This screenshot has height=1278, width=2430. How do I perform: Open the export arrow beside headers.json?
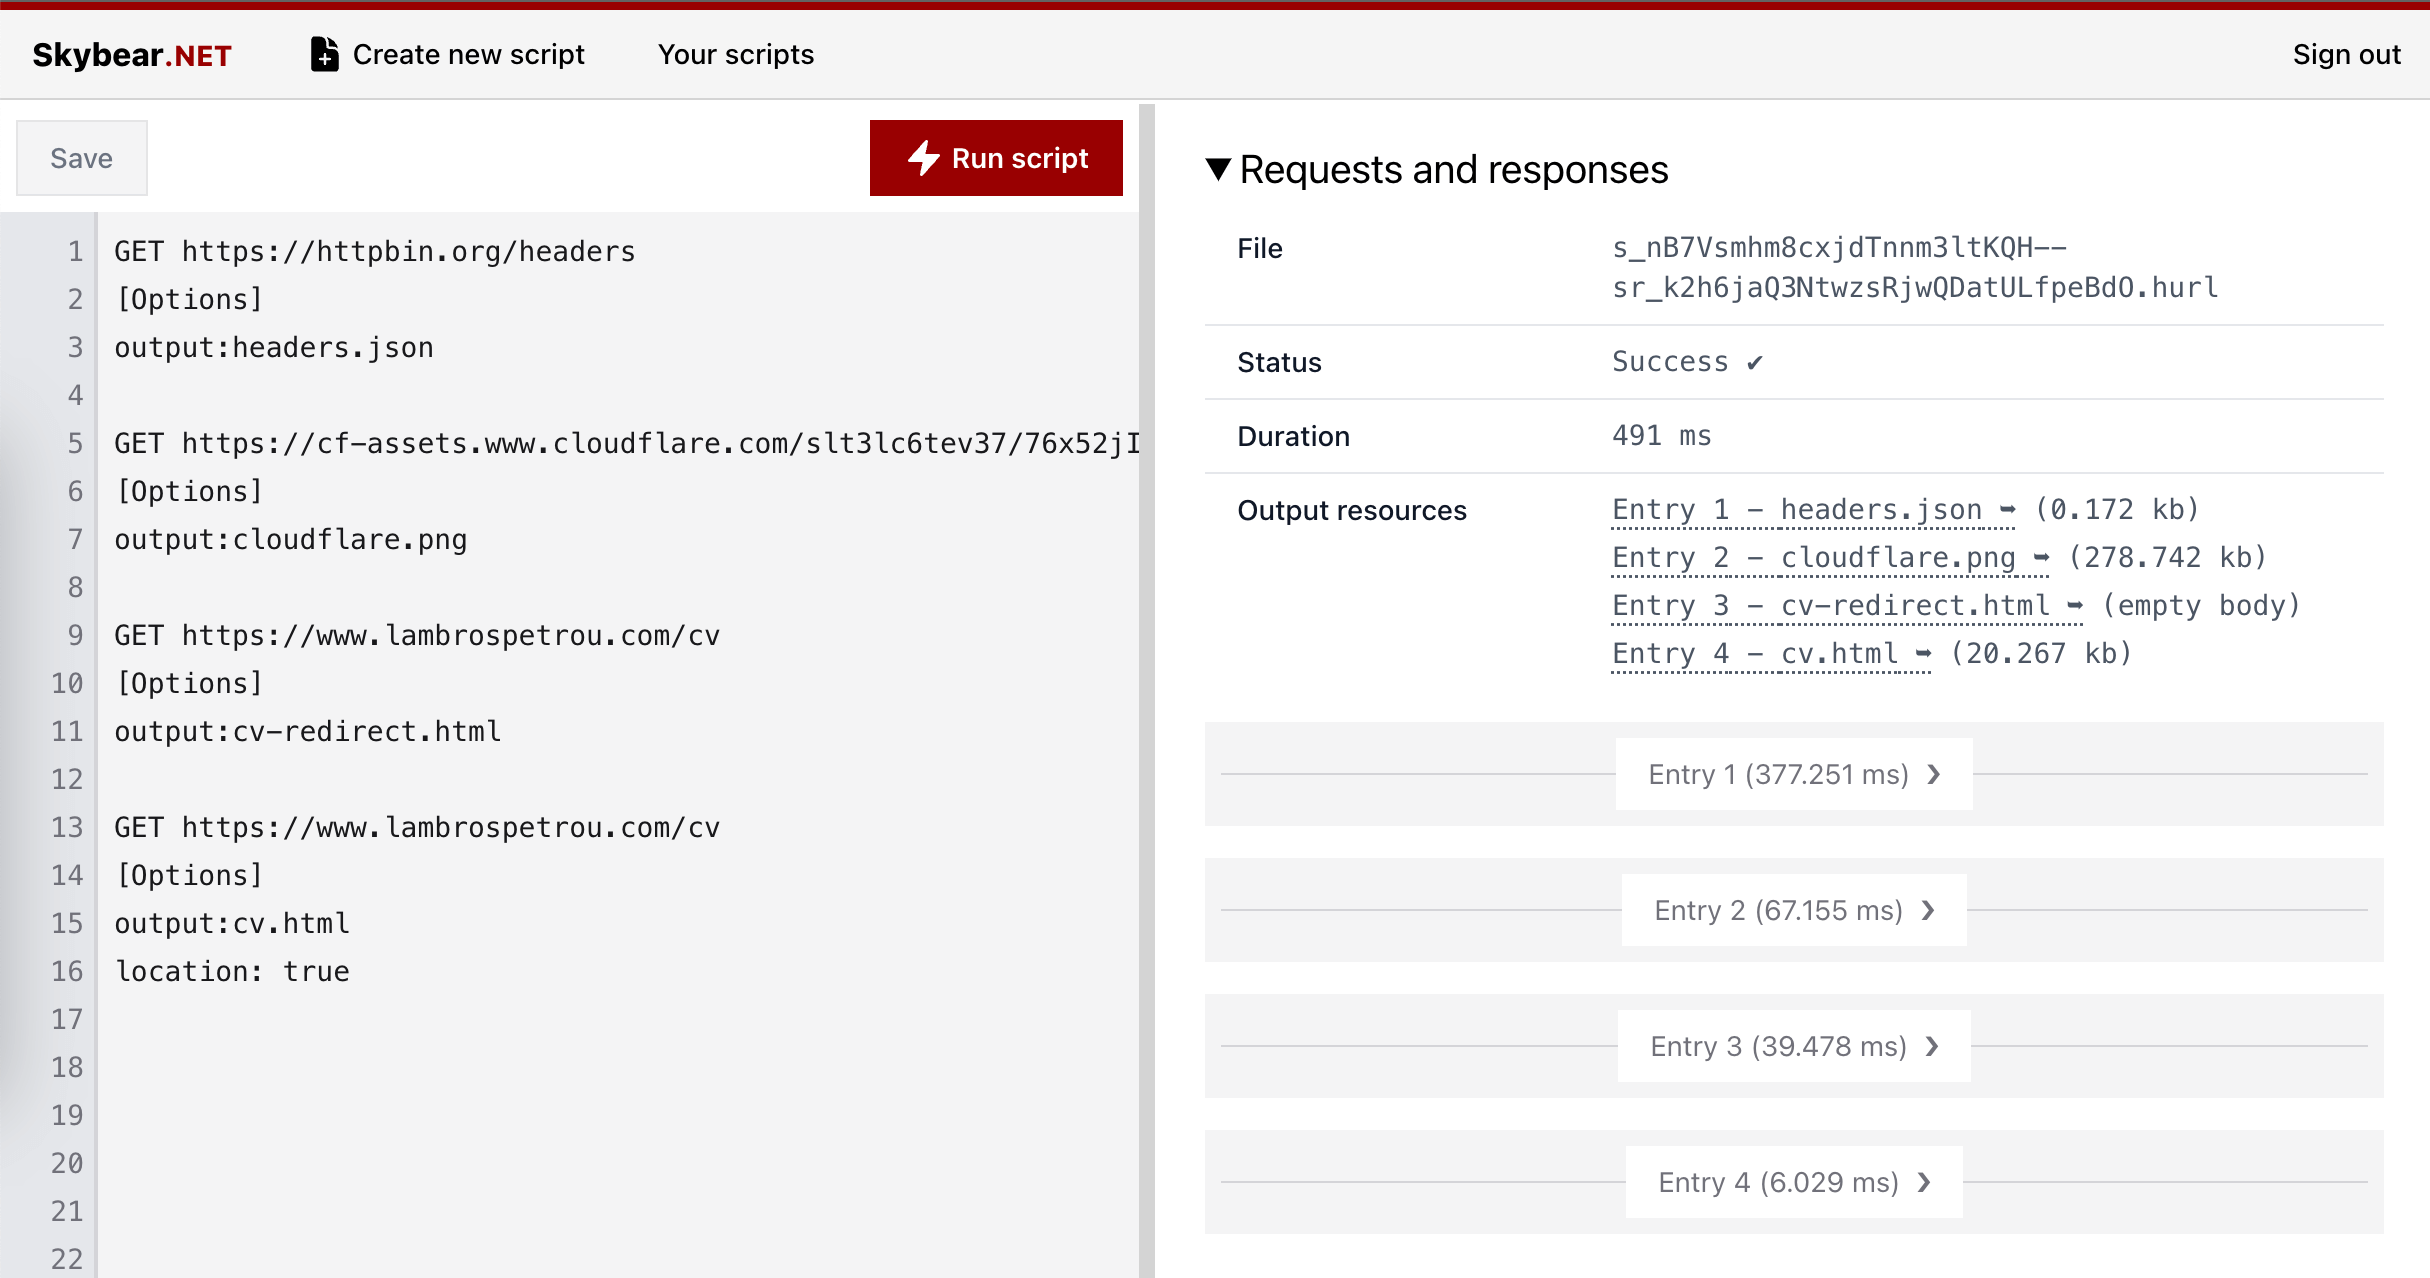click(x=2009, y=509)
